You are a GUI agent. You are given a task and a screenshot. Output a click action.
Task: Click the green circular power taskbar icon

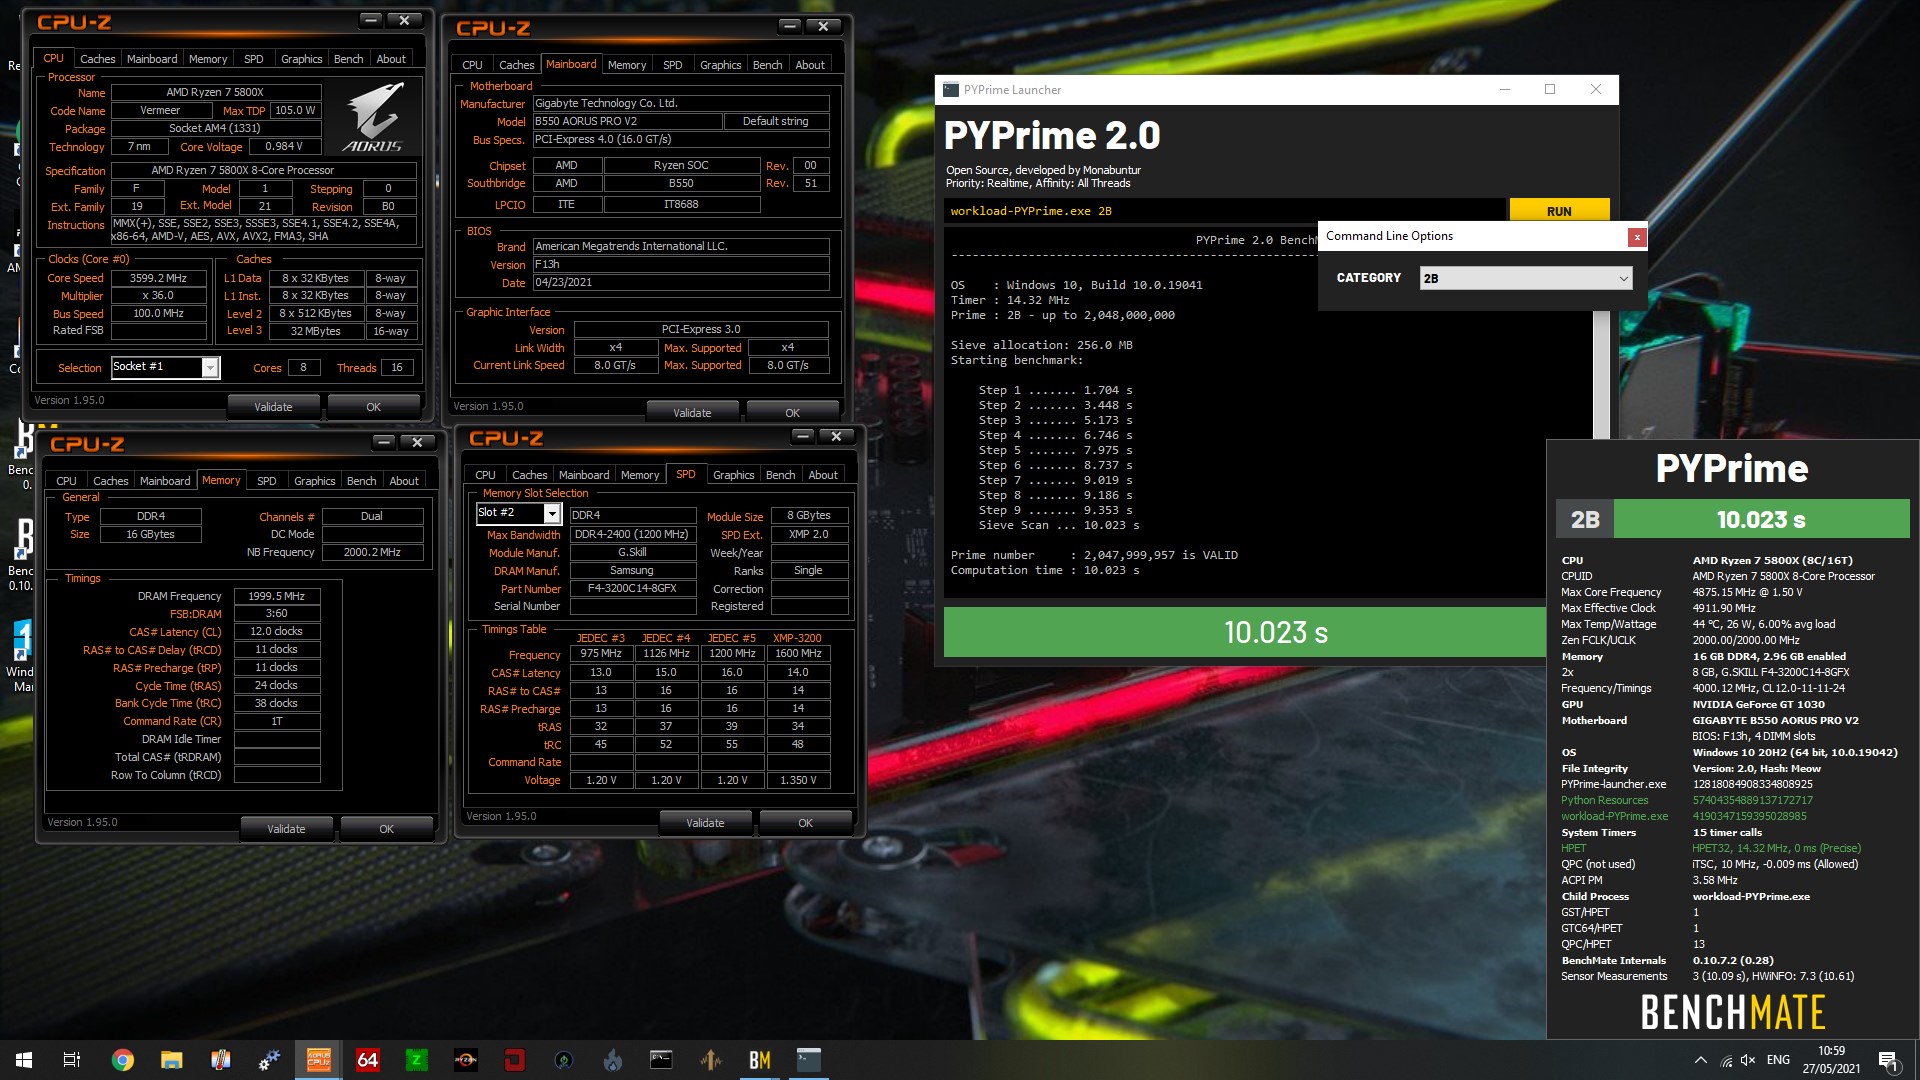coord(563,1060)
